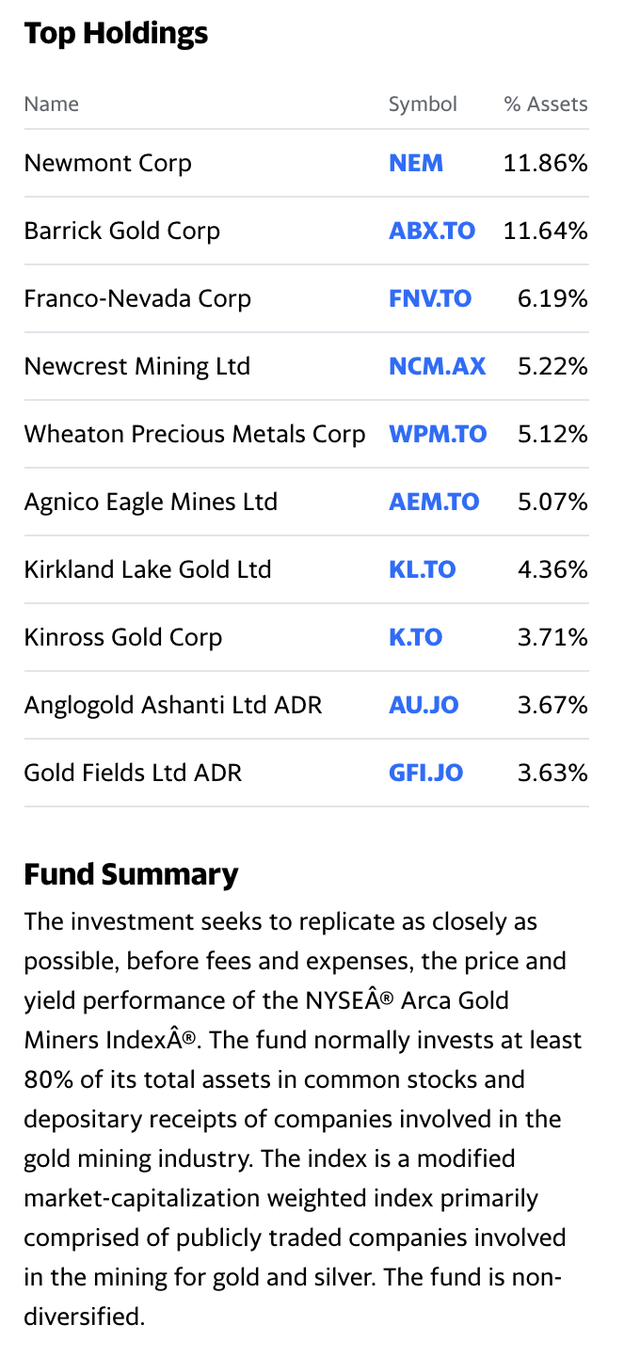Open the ABX.TO symbol link
Viewport: 640px width, 1357px height.
coord(432,231)
